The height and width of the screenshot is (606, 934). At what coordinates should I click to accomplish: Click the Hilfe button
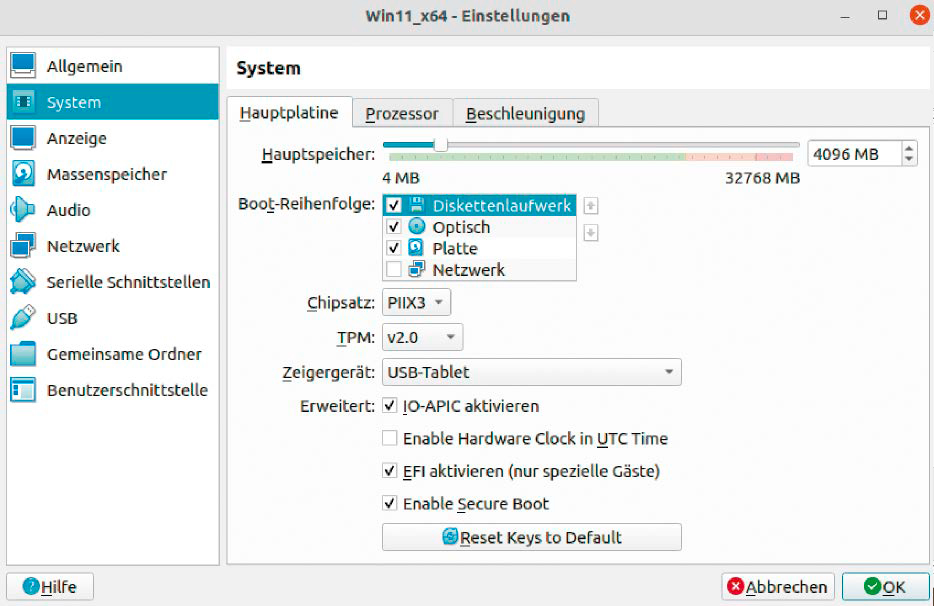tap(50, 587)
